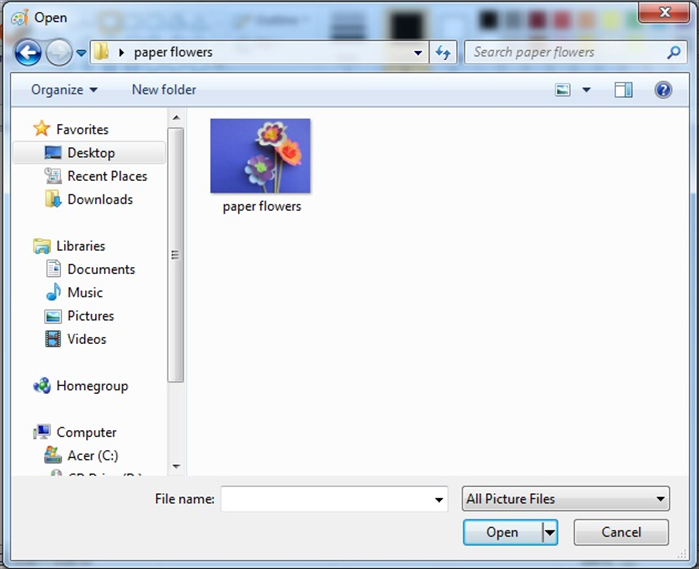Viewport: 699px width, 569px height.
Task: Open the Documents library
Action: tap(101, 269)
